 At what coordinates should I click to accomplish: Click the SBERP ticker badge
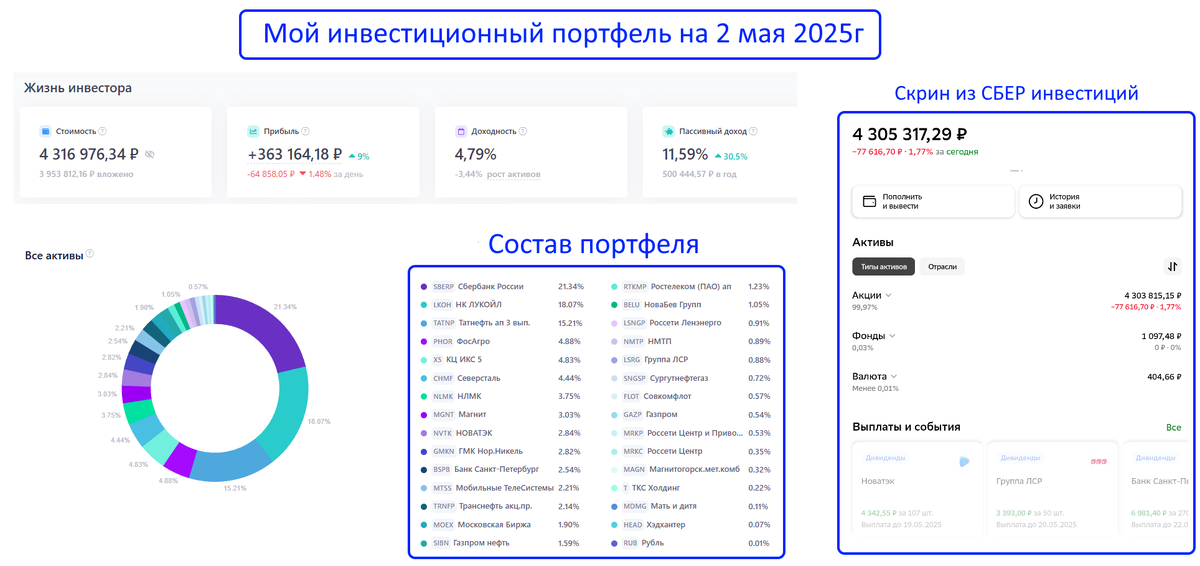click(443, 286)
